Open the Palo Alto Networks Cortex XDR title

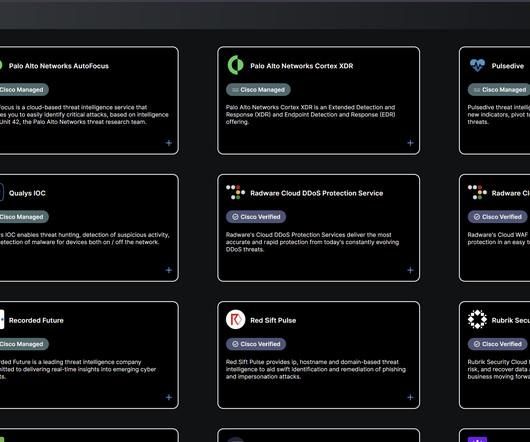302,66
